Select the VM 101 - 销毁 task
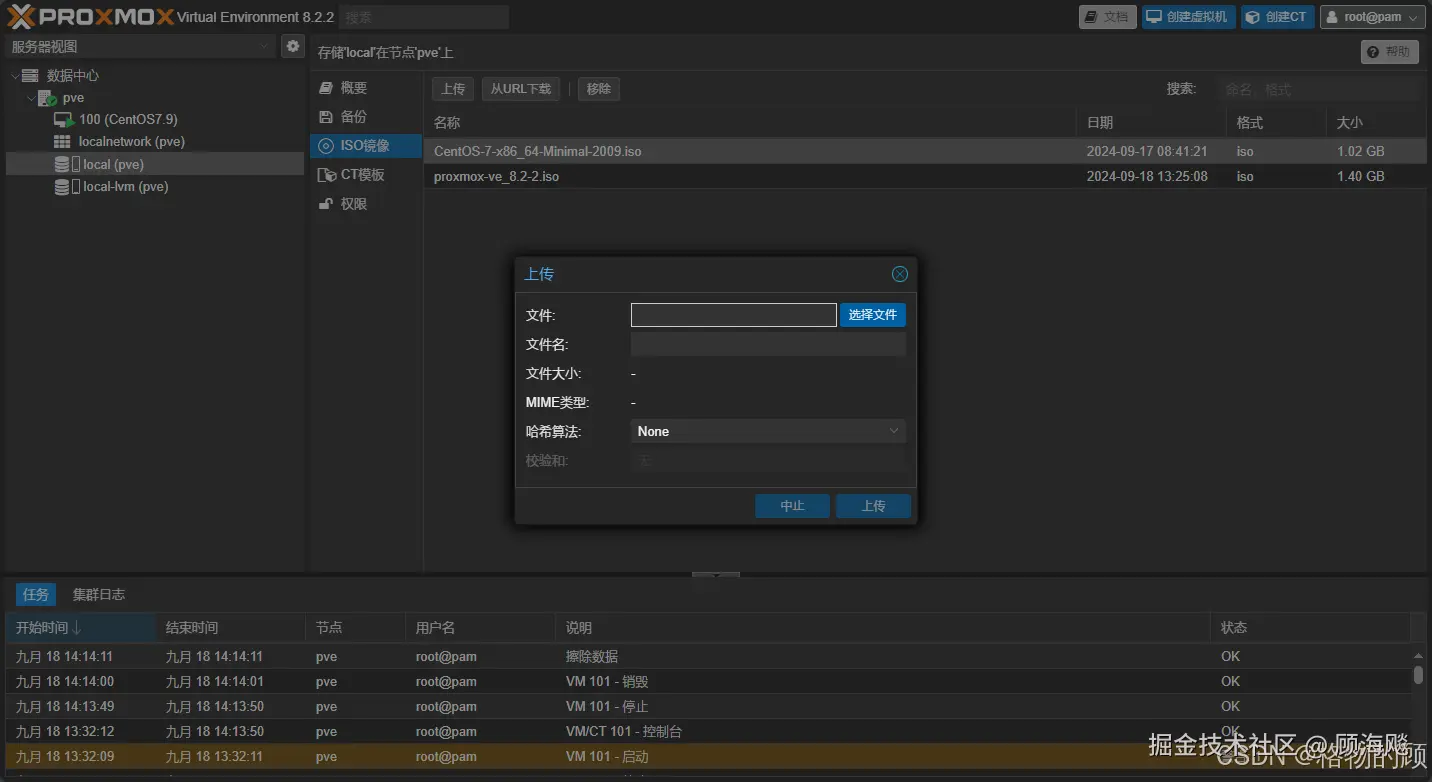The image size is (1432, 782). coord(708,682)
